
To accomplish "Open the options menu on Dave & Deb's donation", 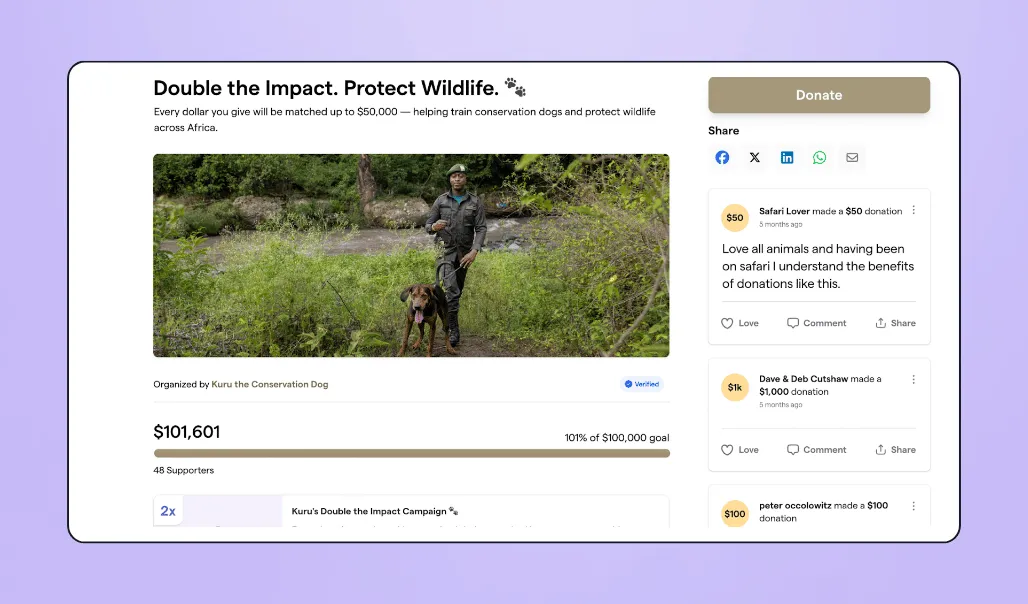I will [x=913, y=378].
